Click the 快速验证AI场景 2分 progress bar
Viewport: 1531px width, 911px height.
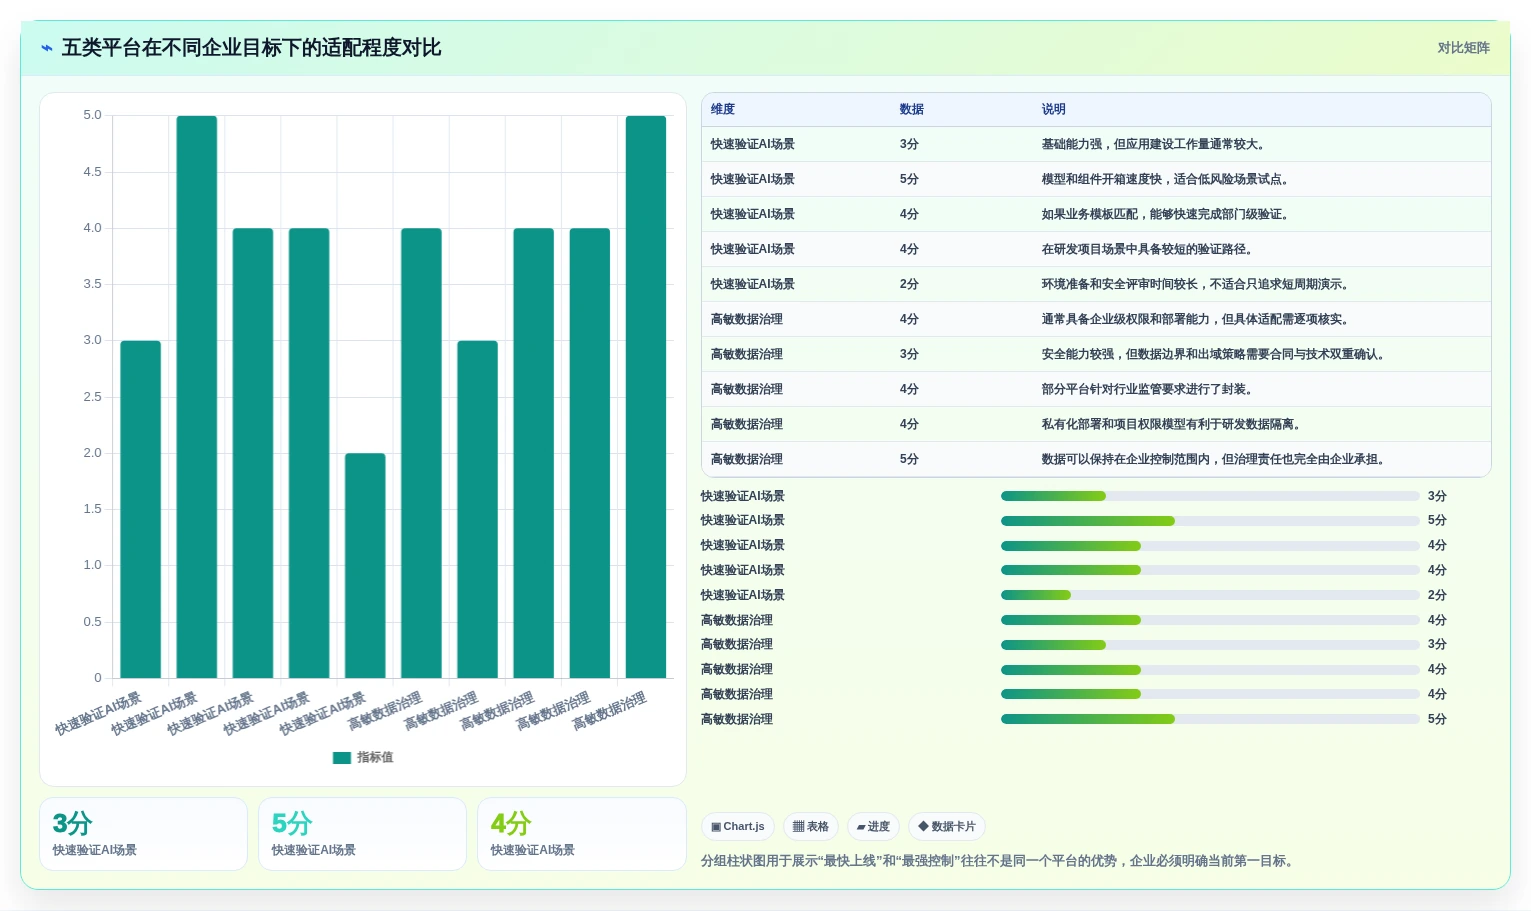[1210, 595]
